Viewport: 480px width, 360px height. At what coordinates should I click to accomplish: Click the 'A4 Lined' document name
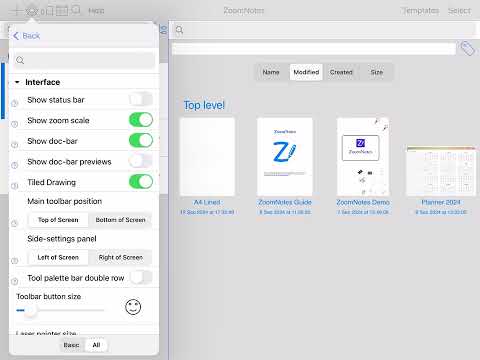click(x=207, y=202)
